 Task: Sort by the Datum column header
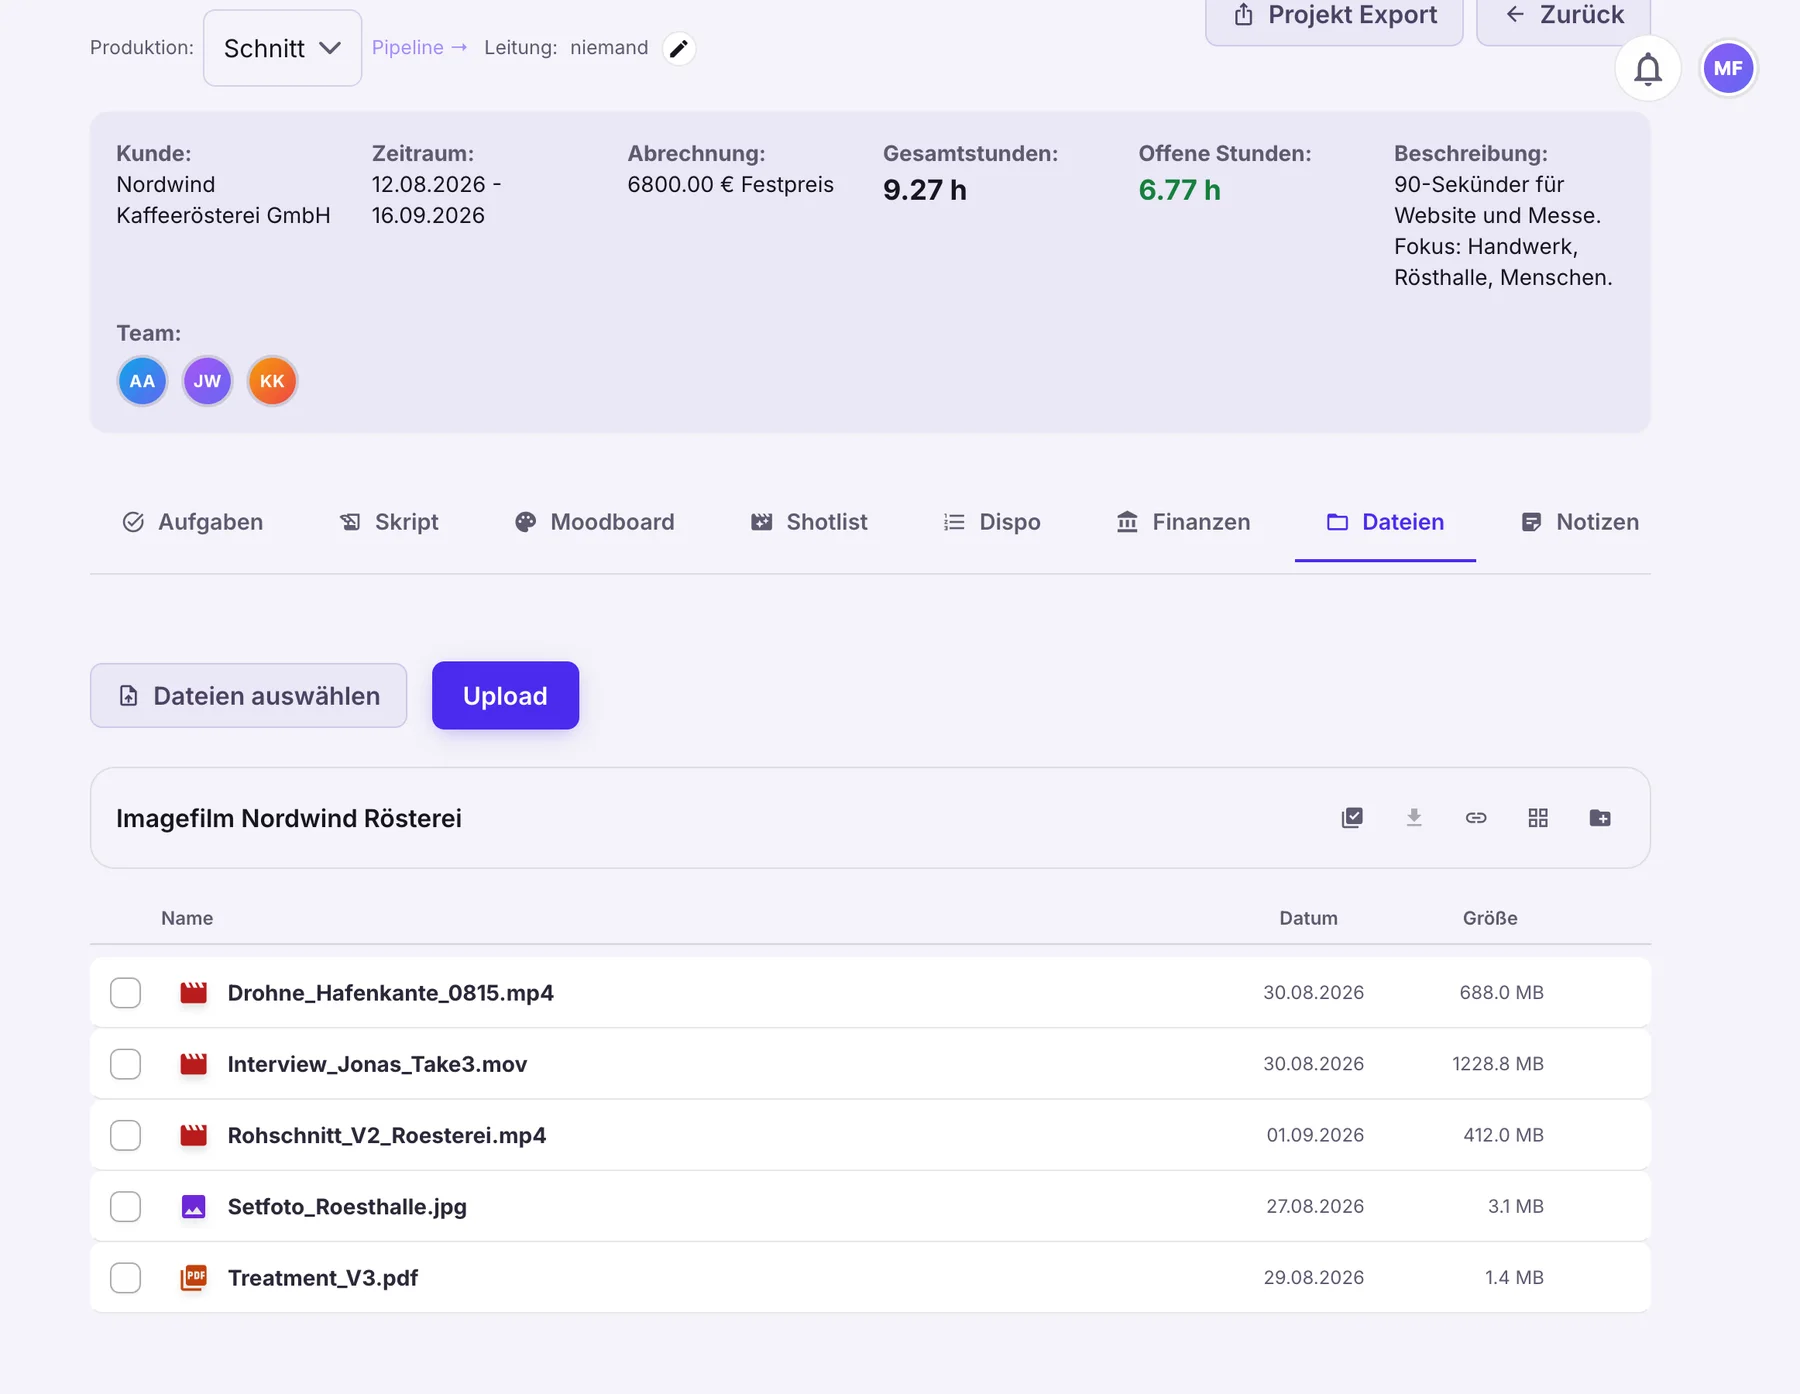tap(1308, 918)
